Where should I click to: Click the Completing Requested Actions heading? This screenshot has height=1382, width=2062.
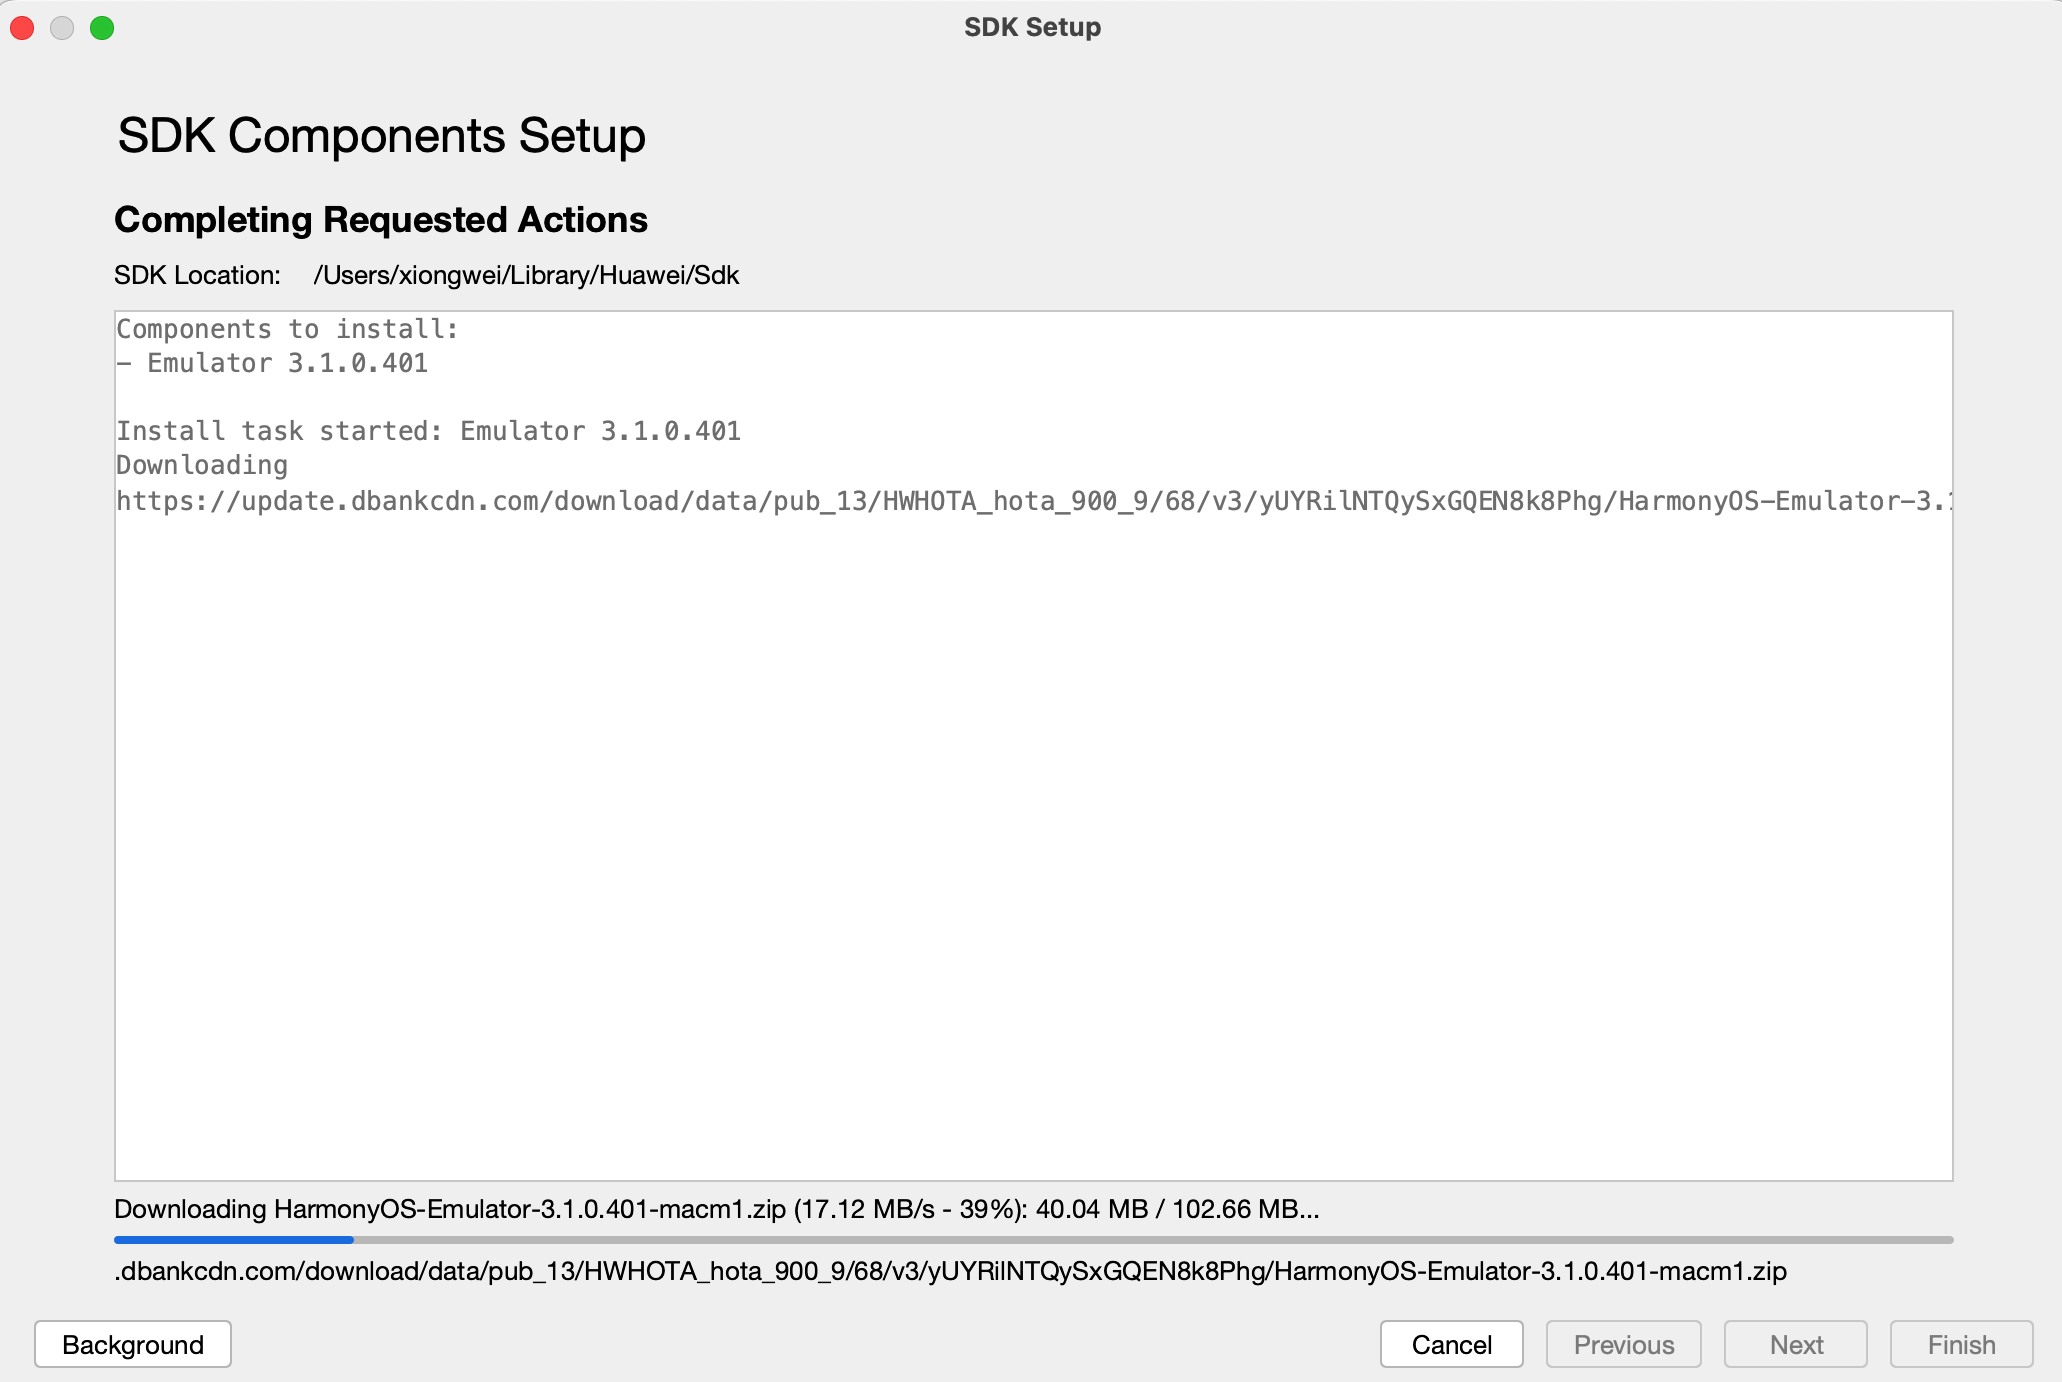tap(381, 219)
